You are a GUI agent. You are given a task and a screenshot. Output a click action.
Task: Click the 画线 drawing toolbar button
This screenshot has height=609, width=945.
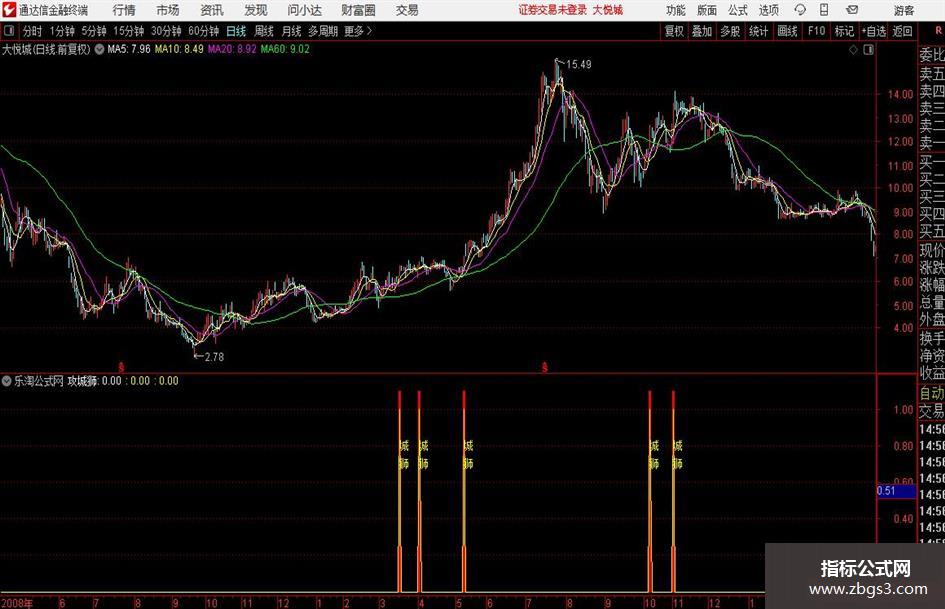(787, 31)
